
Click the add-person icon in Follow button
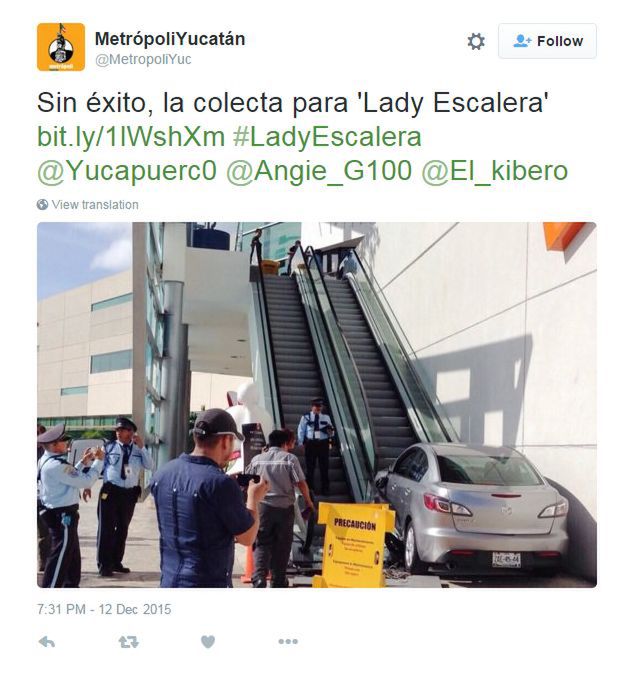pos(522,41)
